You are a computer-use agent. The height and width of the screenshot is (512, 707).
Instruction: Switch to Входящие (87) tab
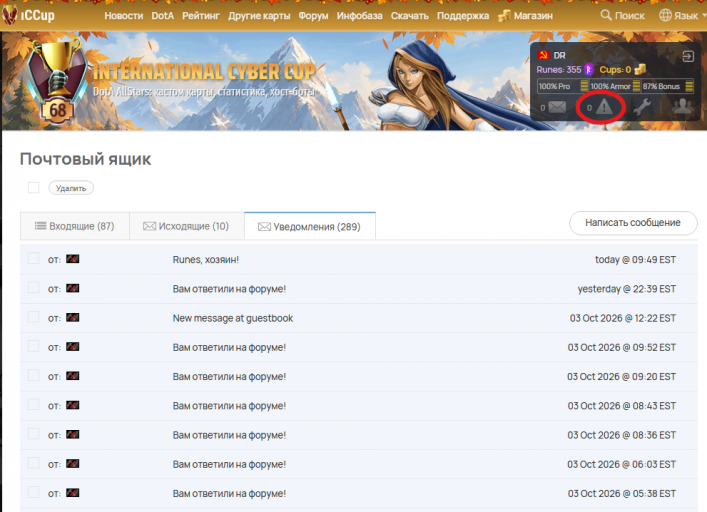(75, 226)
